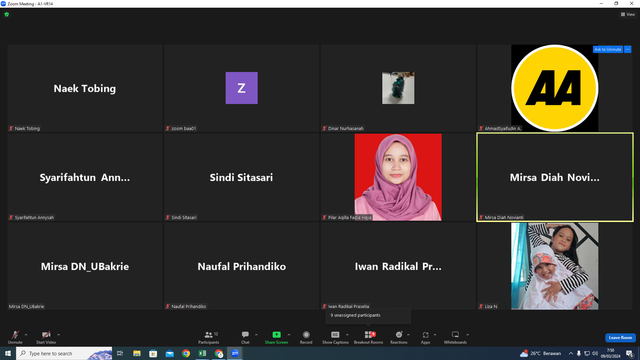Open Zoom Apps
The image size is (640, 360).
[x=425, y=337]
